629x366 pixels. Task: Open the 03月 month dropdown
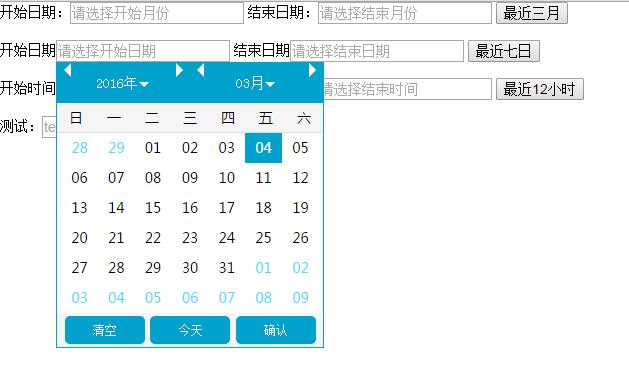(x=255, y=83)
